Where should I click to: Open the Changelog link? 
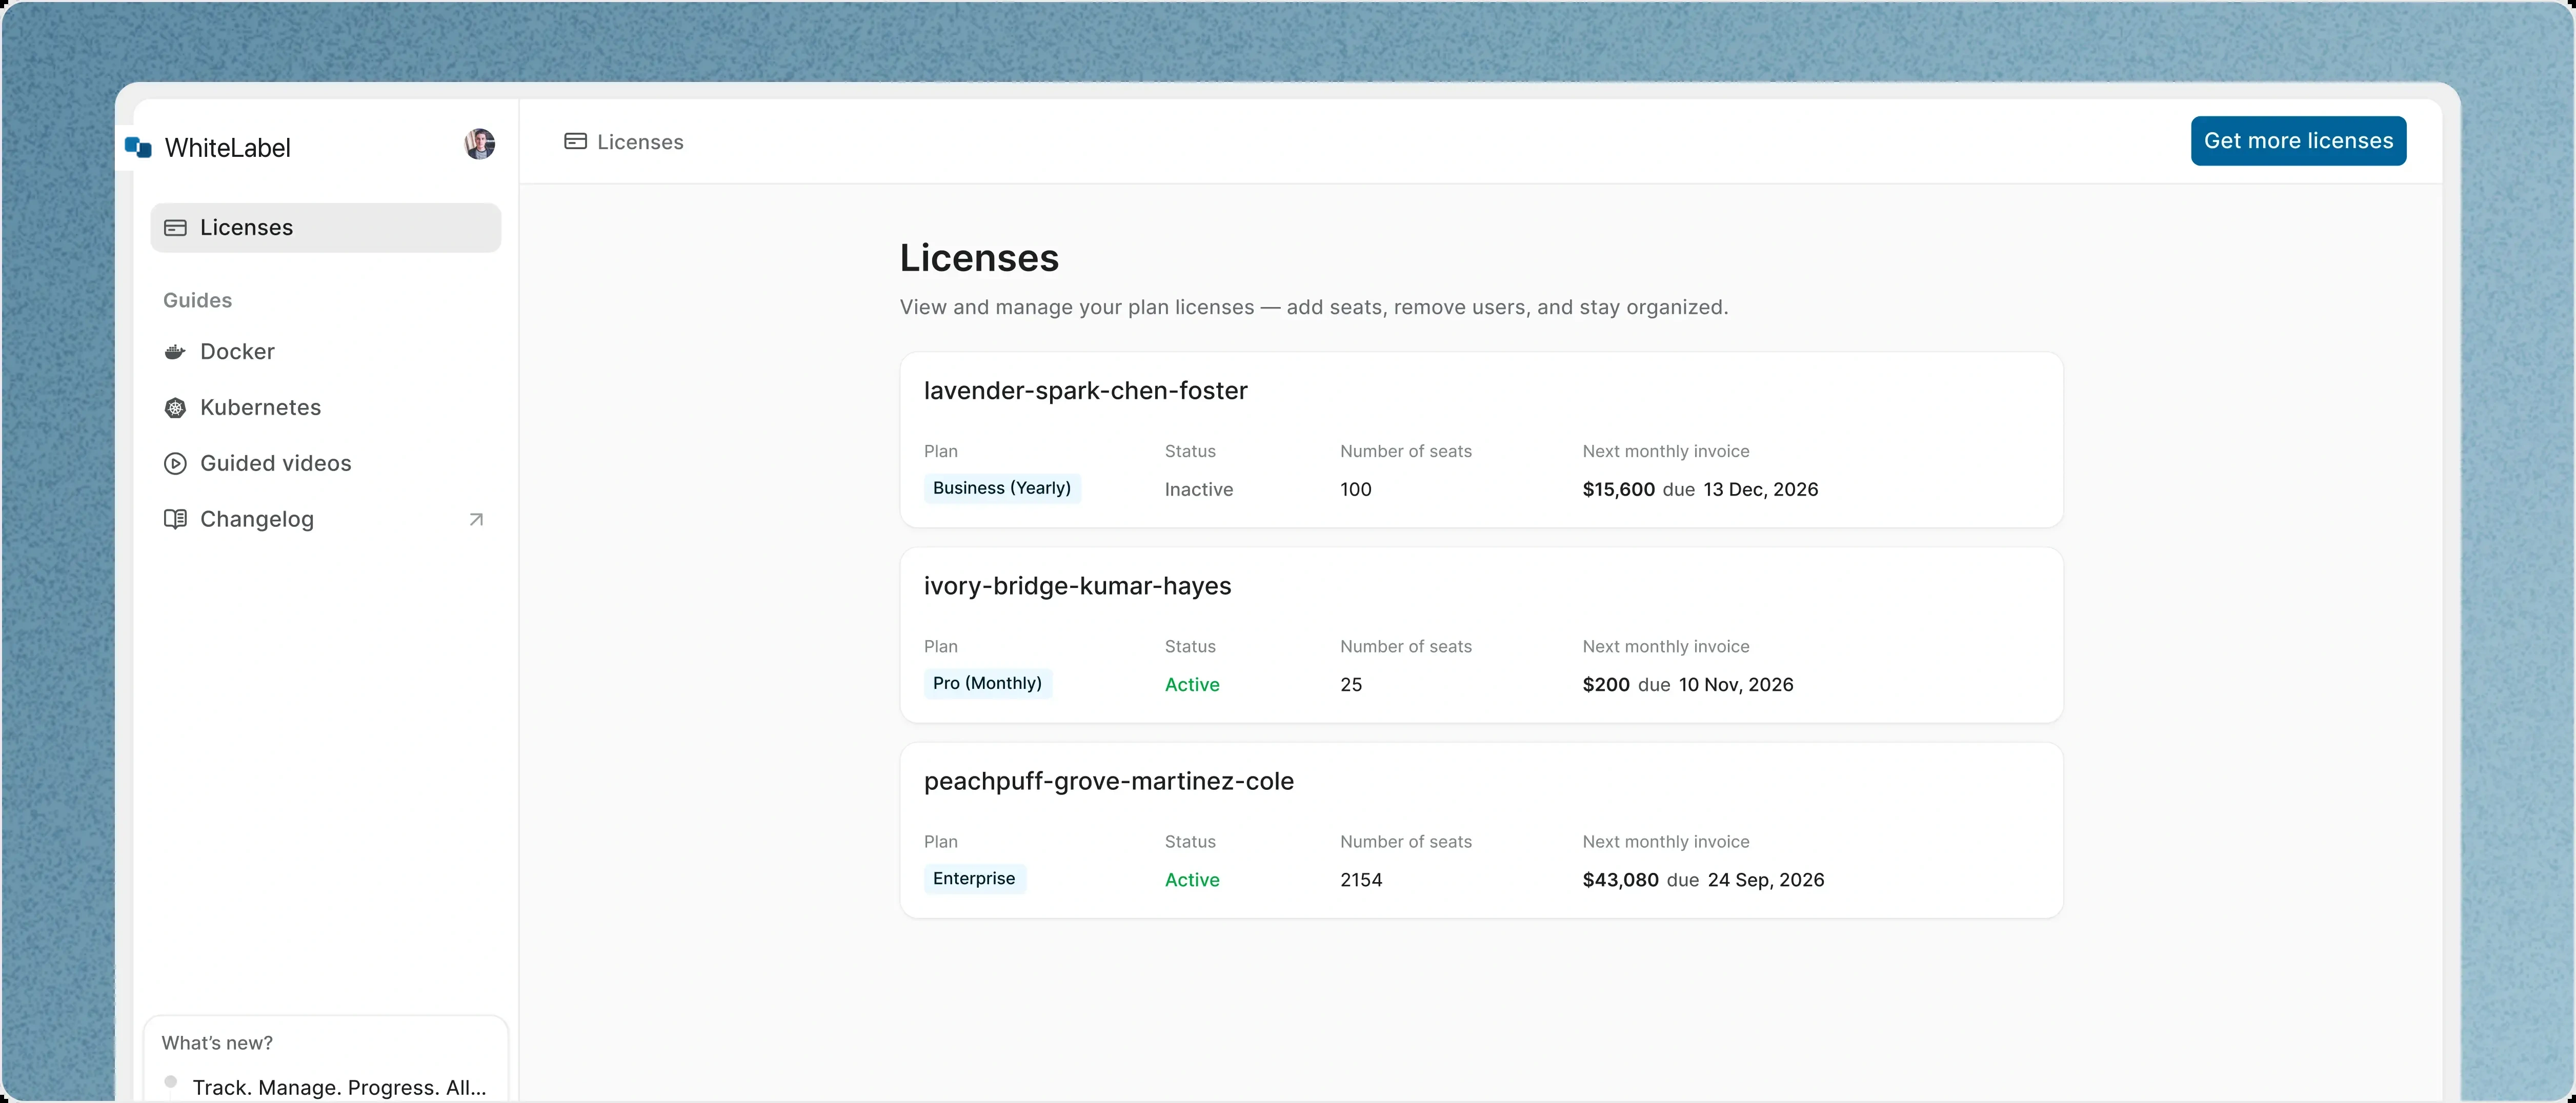[x=326, y=520]
